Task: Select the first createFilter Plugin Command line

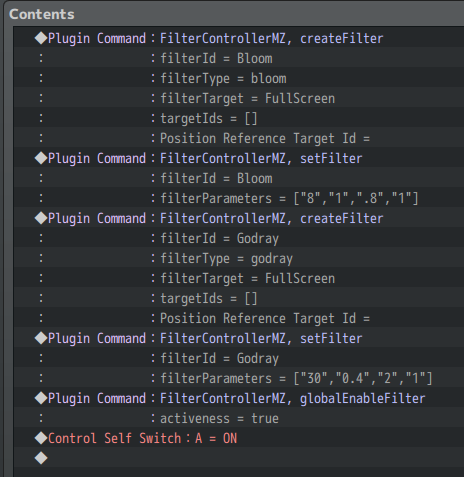Action: [239, 38]
